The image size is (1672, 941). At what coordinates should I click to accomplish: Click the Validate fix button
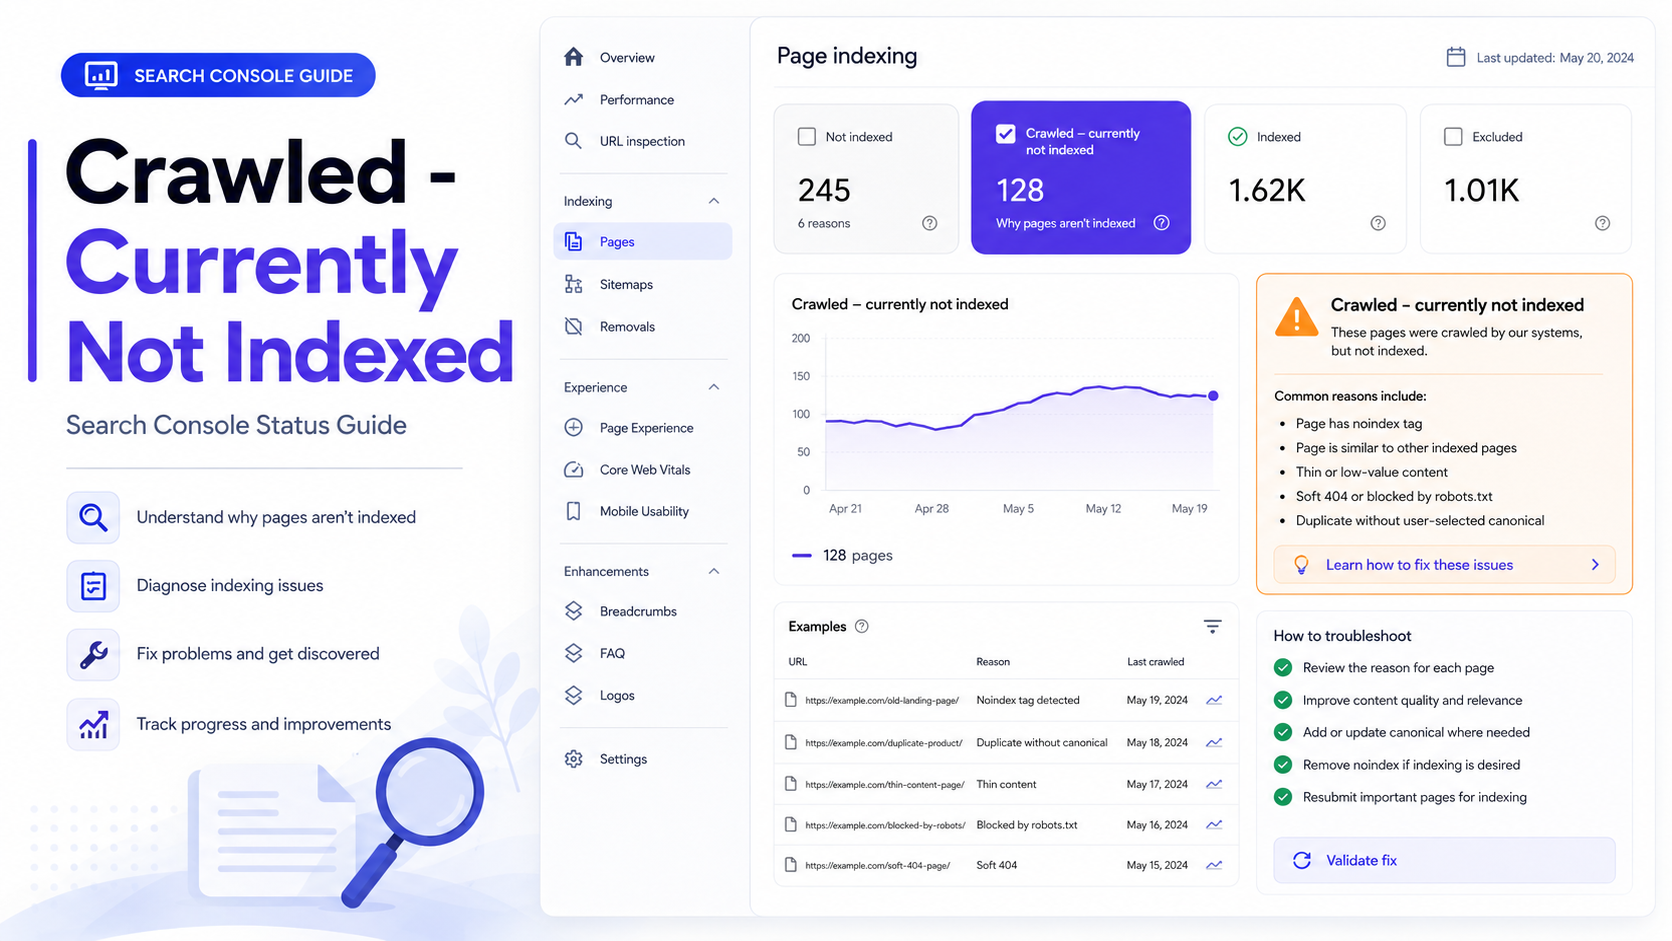pyautogui.click(x=1444, y=860)
